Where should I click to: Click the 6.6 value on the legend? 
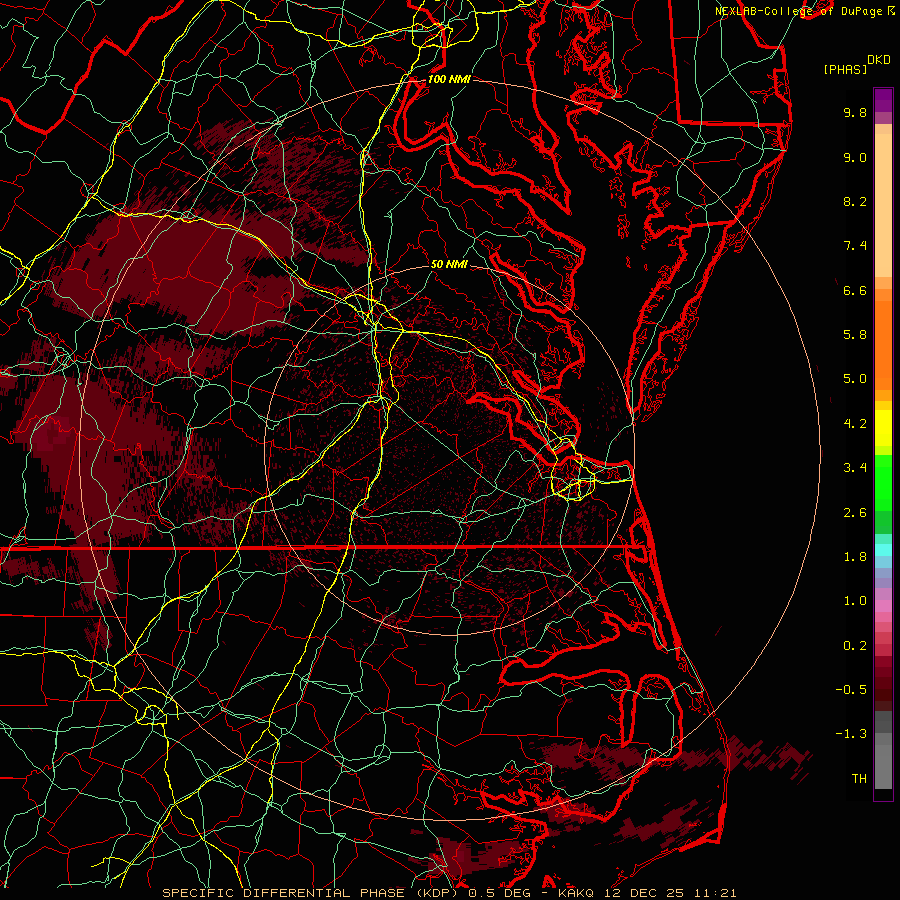tap(855, 290)
